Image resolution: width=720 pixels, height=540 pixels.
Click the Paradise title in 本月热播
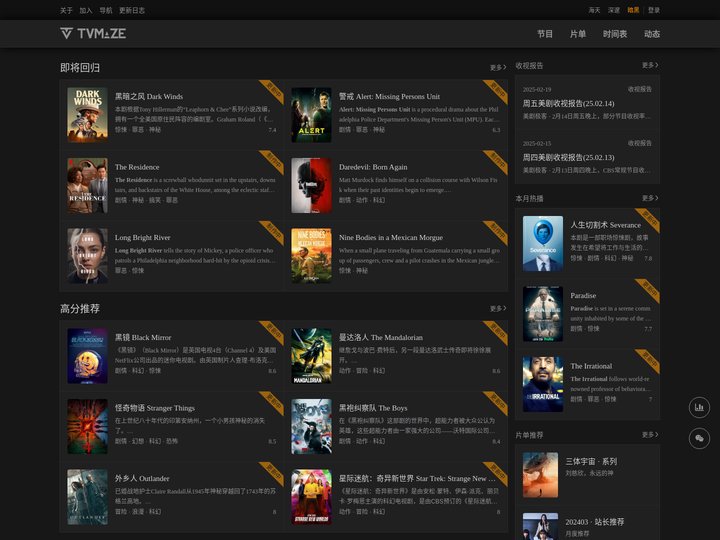pyautogui.click(x=583, y=296)
